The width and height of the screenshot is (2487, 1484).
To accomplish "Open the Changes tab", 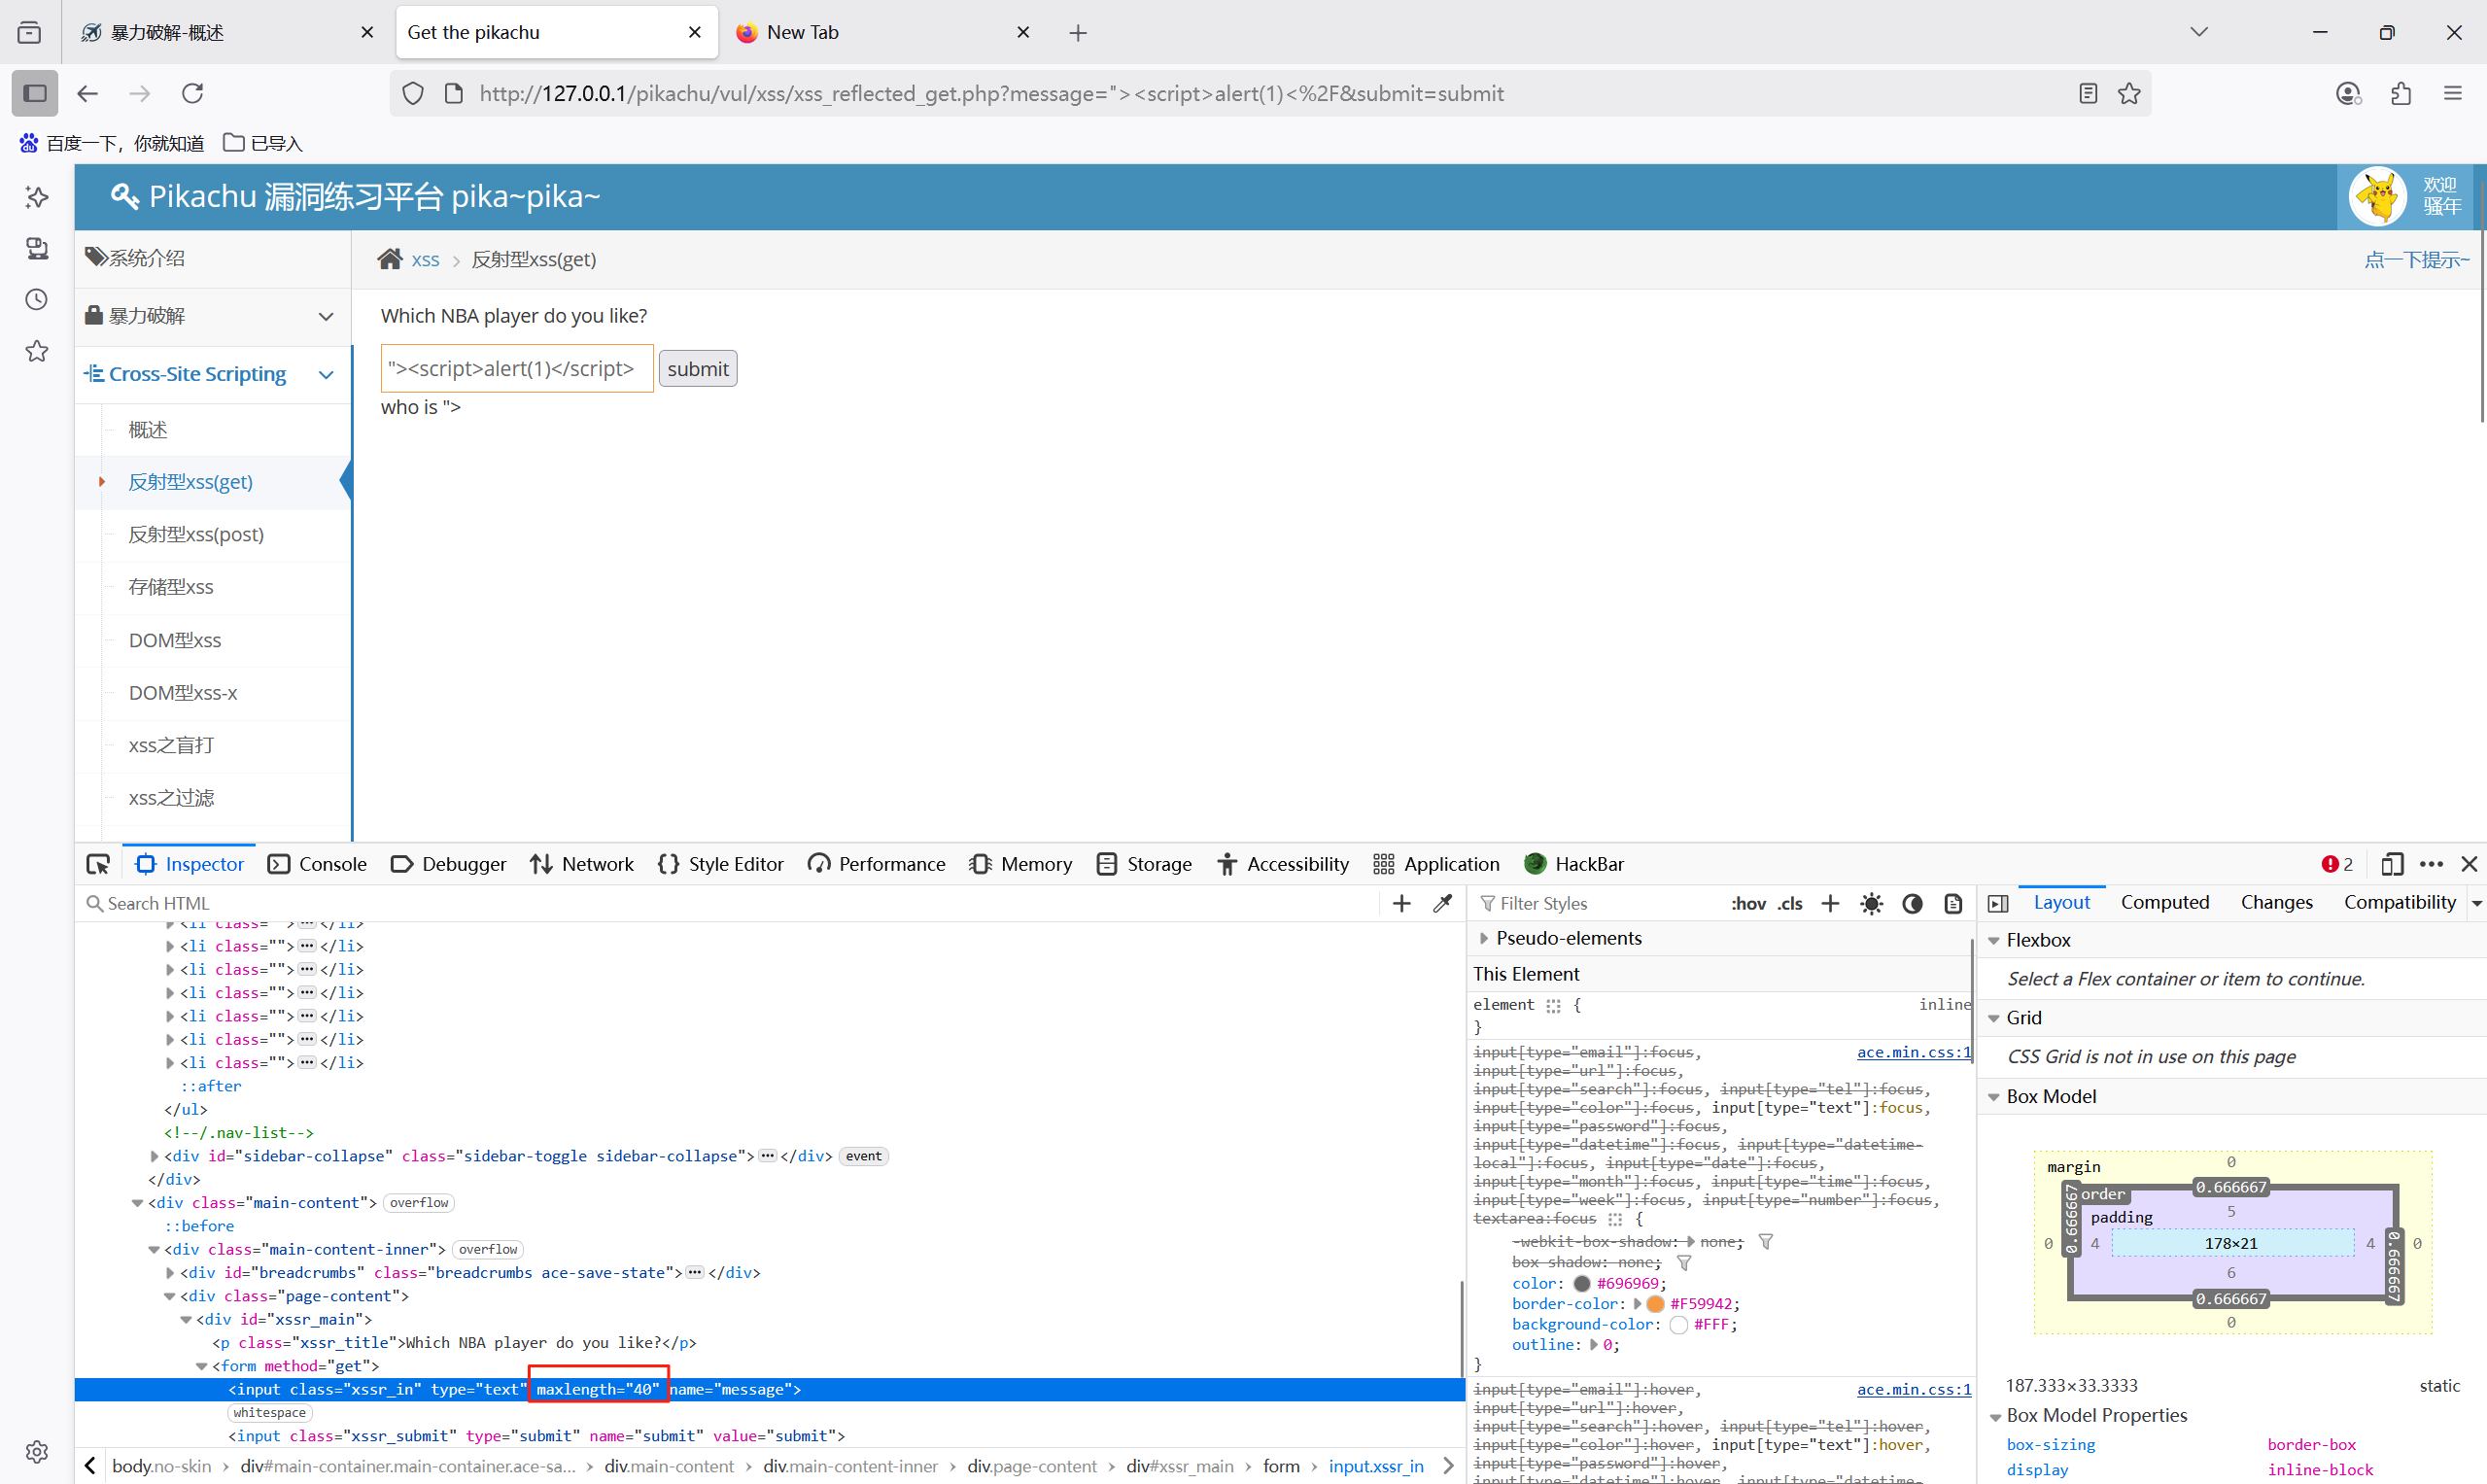I will (x=2276, y=902).
